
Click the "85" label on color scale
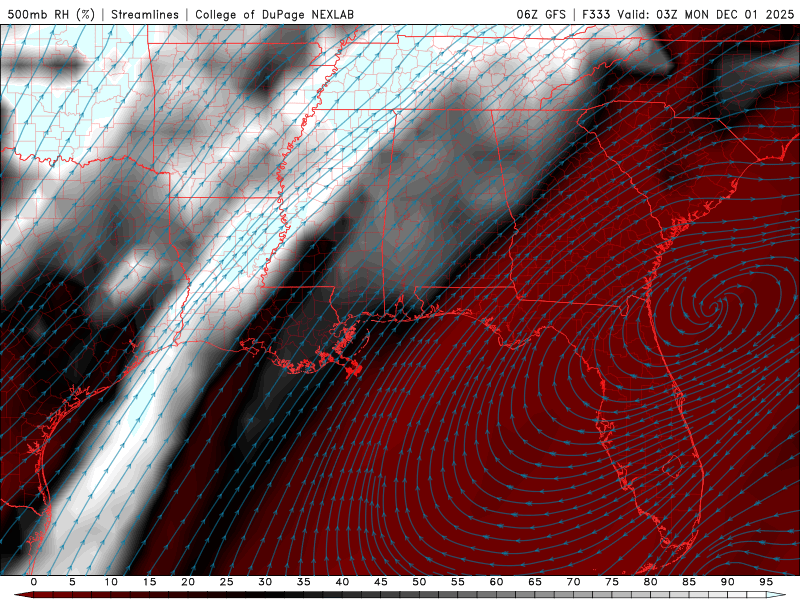(x=689, y=582)
